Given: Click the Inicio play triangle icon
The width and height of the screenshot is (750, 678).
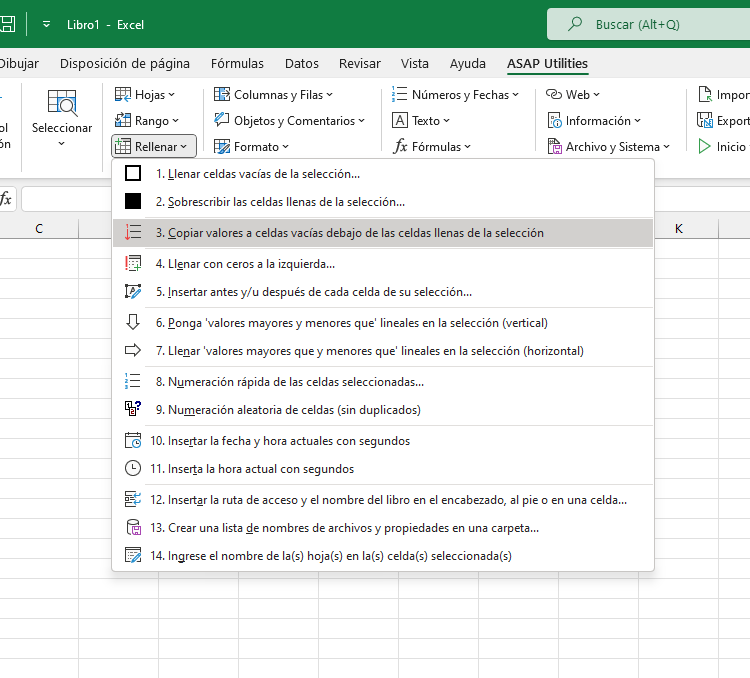Looking at the screenshot, I should click(704, 146).
